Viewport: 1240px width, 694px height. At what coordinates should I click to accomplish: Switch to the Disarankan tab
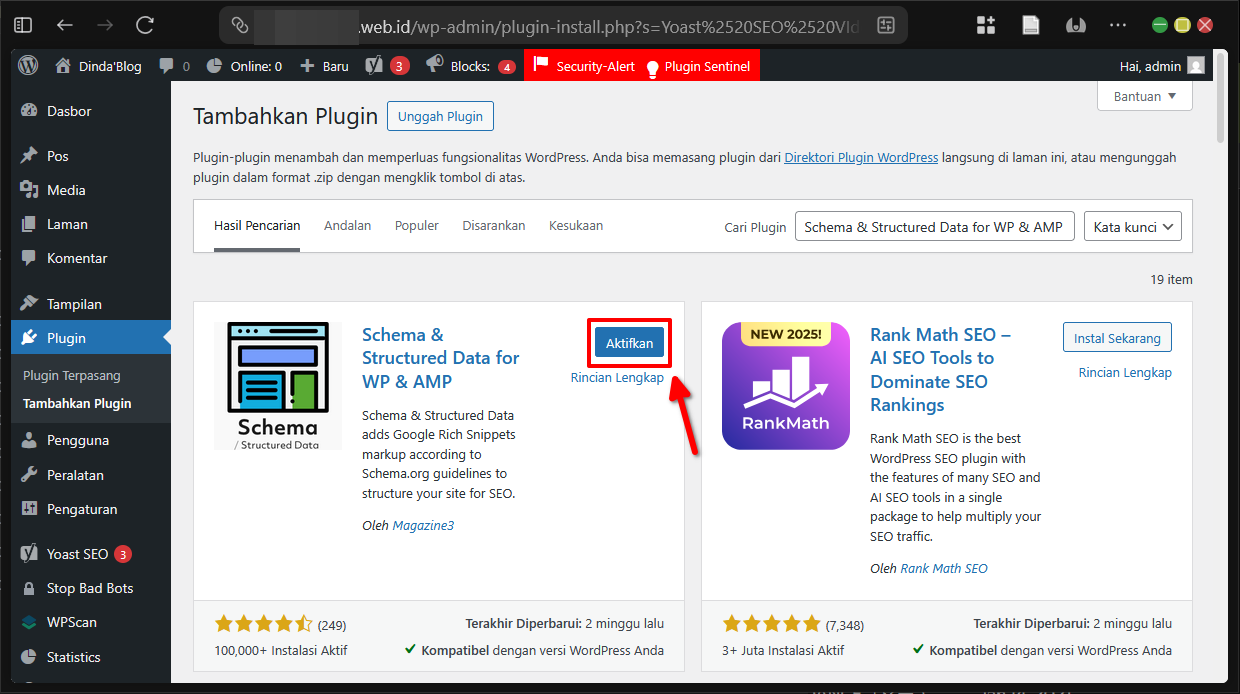click(x=493, y=226)
